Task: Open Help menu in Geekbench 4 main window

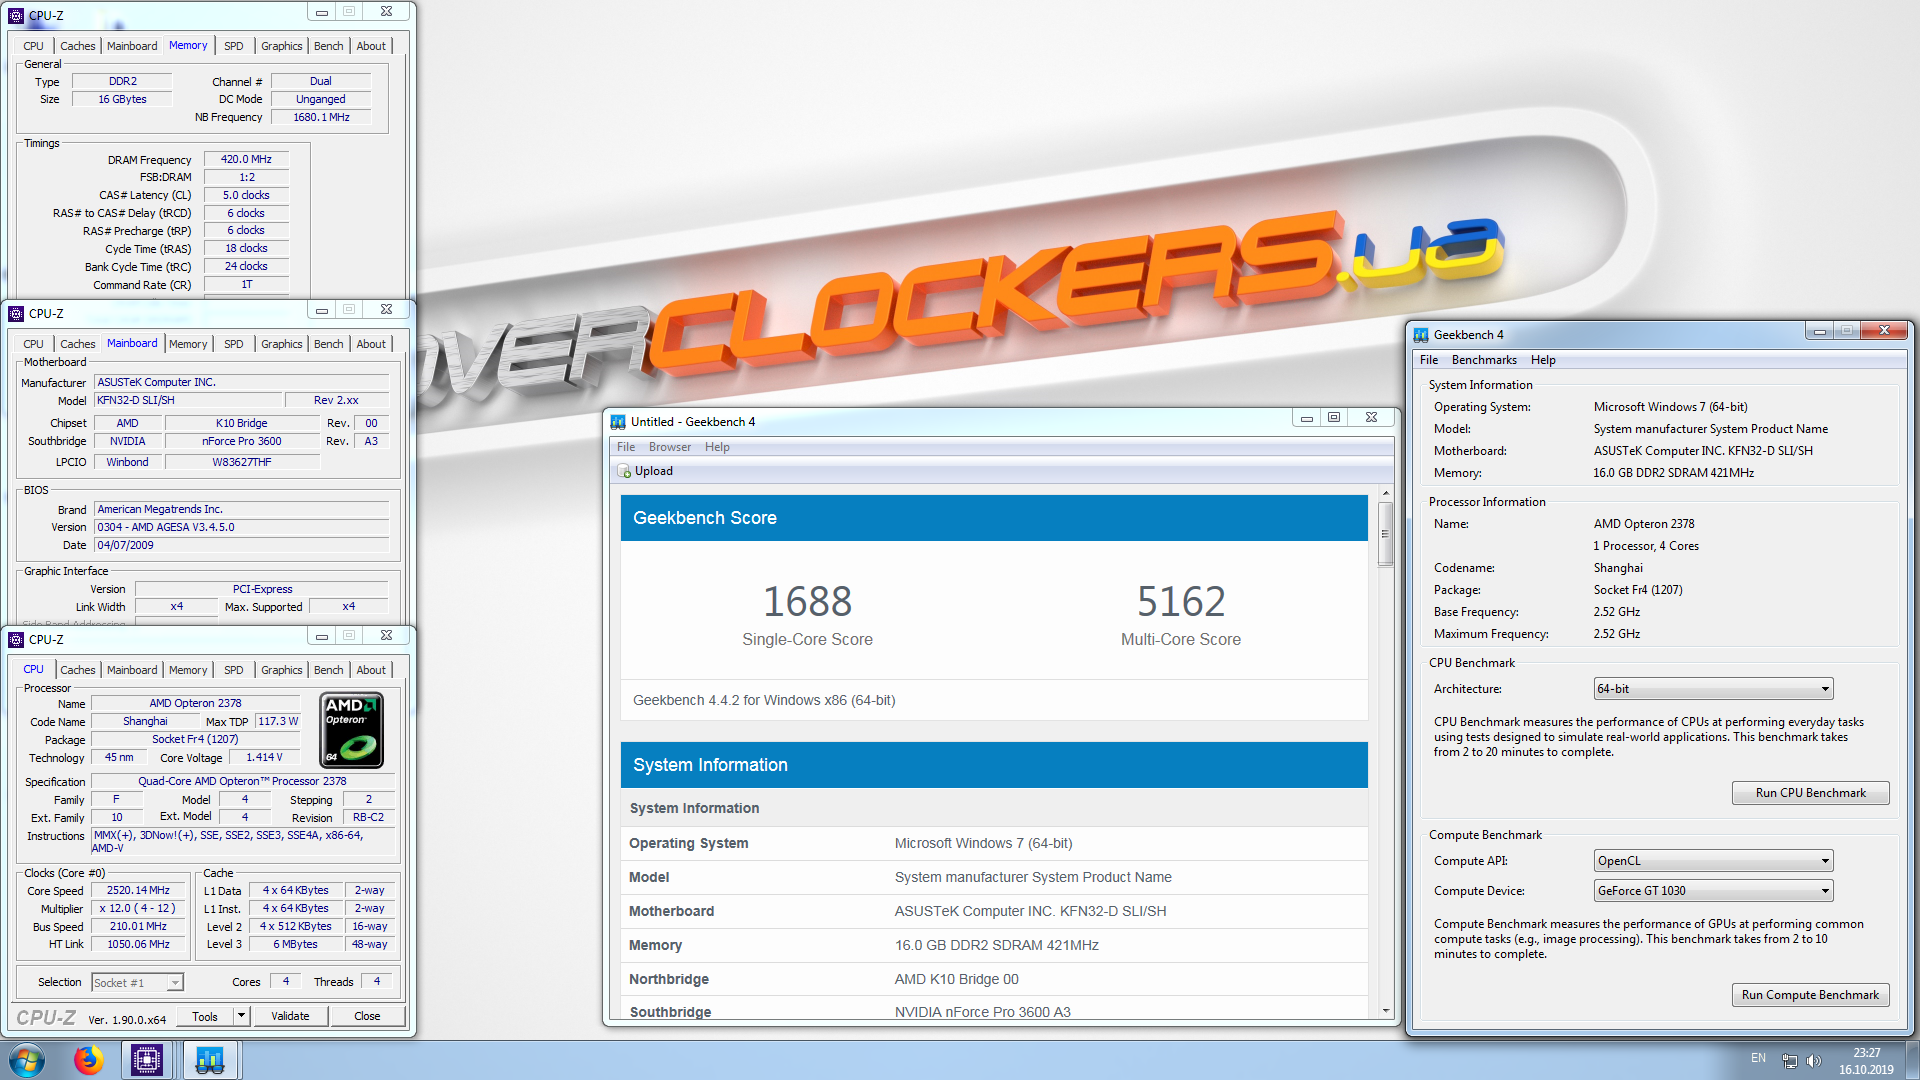Action: click(x=1543, y=360)
